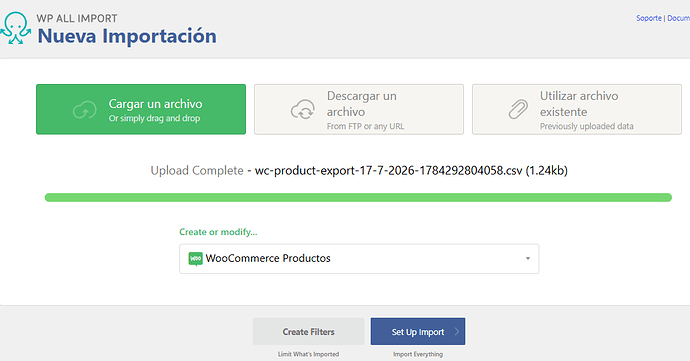The width and height of the screenshot is (690, 361).
Task: Click the Create or modify label
Action: 218,232
